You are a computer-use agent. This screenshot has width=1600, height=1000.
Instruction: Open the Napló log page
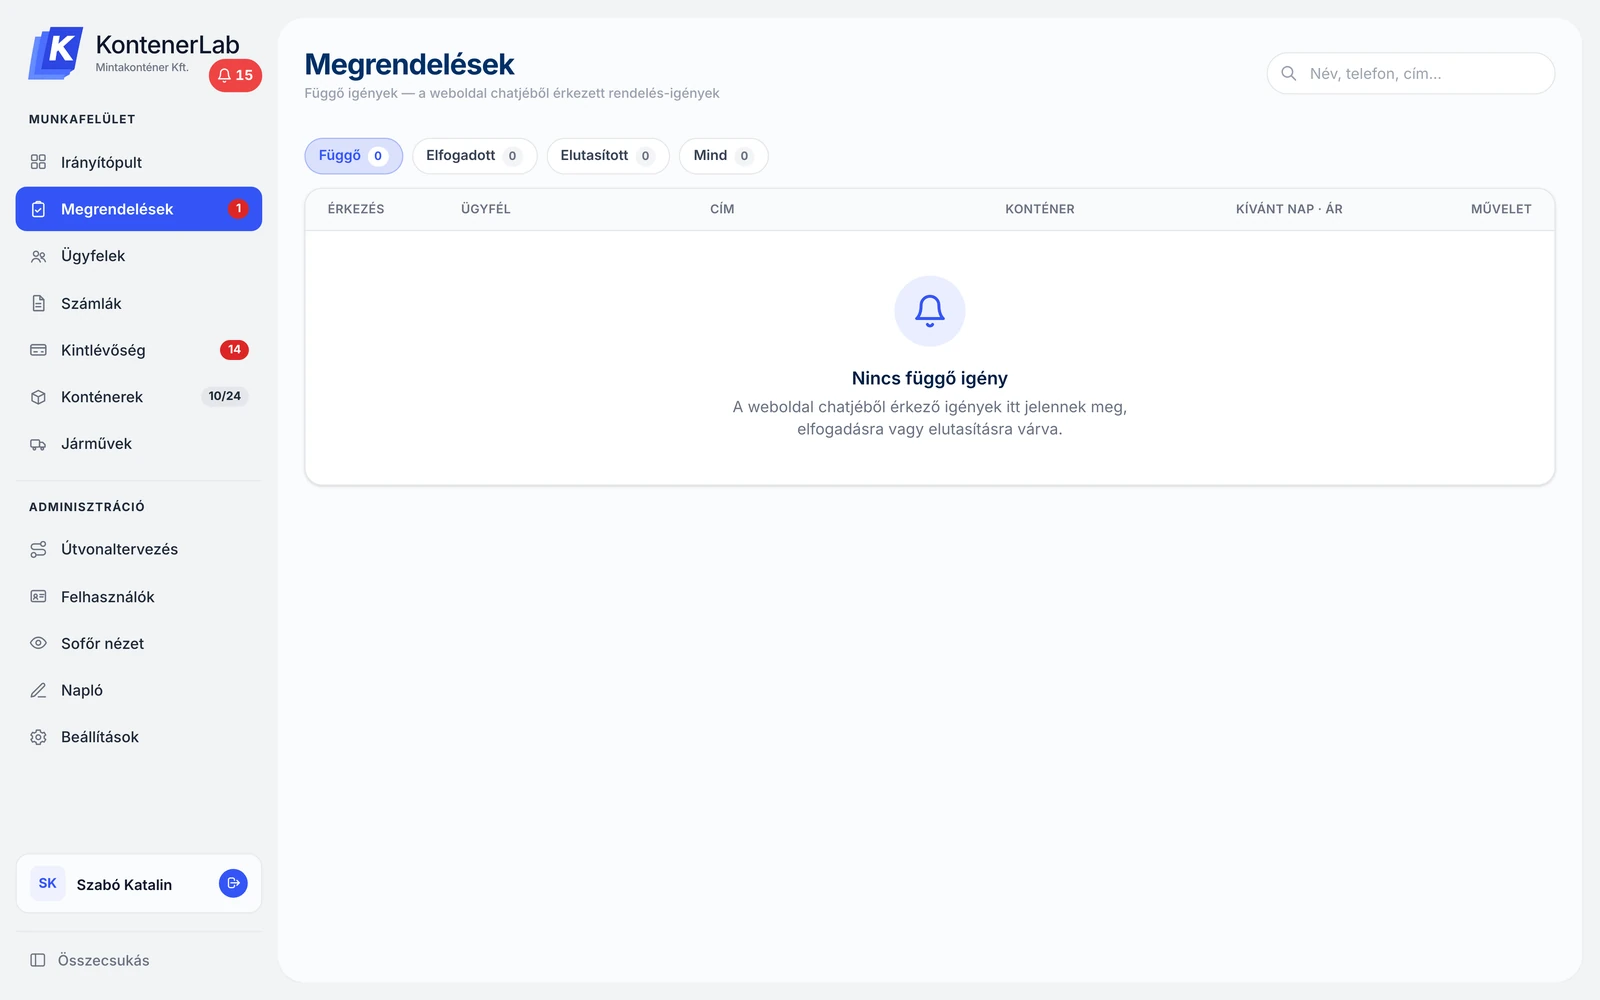pyautogui.click(x=139, y=690)
